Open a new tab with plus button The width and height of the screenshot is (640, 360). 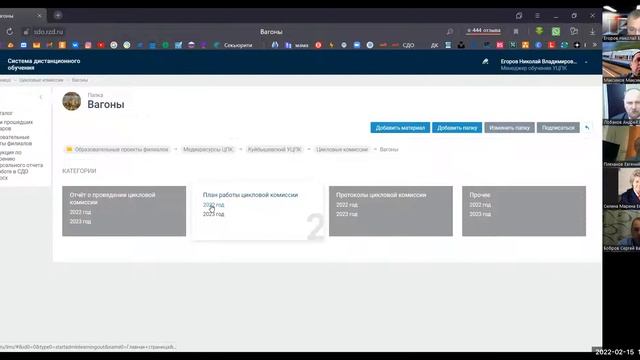58,16
